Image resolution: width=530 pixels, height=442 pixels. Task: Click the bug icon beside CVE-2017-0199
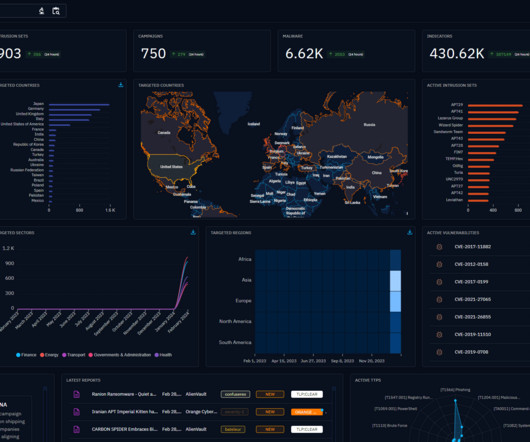coord(439,282)
